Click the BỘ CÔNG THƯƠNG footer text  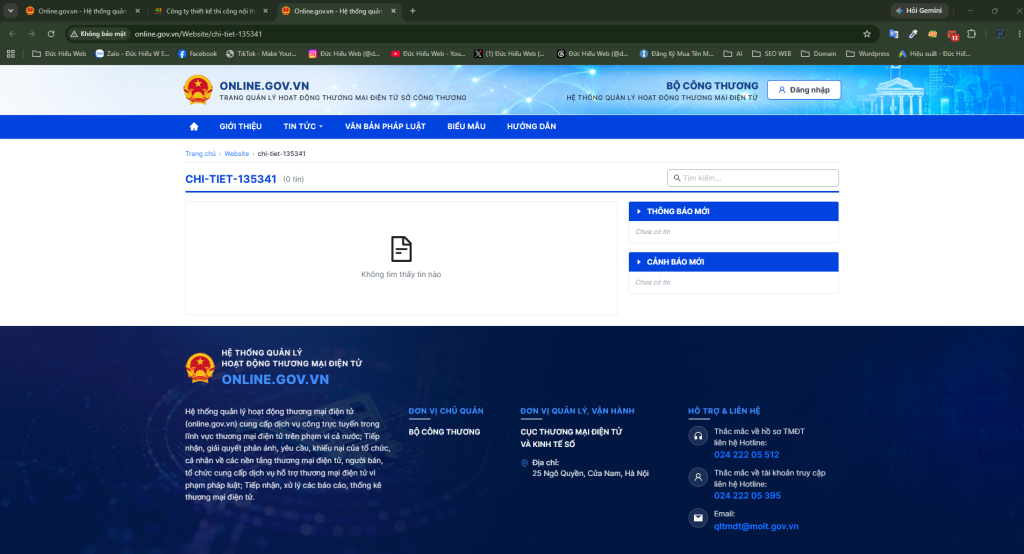coord(444,432)
